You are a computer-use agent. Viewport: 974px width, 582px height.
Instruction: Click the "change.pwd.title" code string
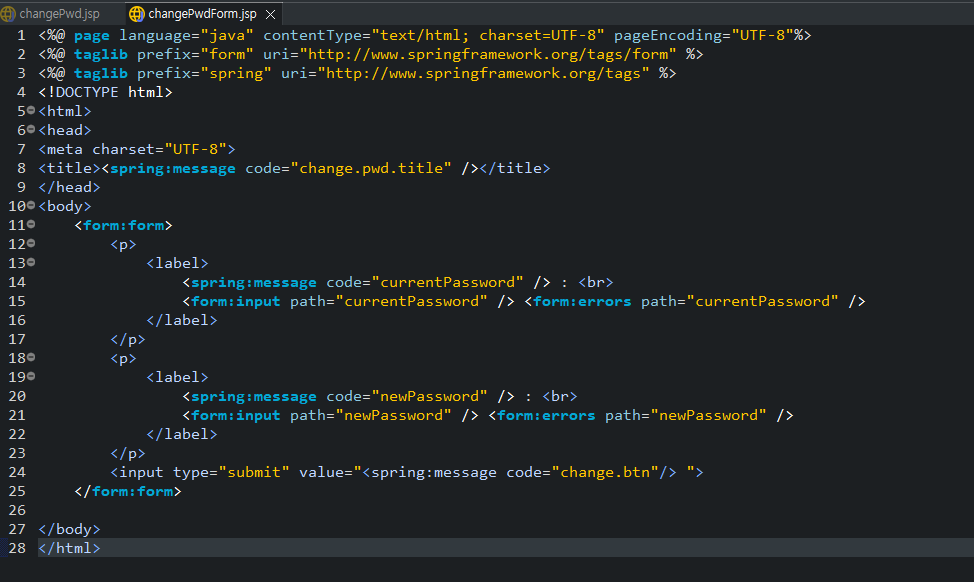pyautogui.click(x=371, y=168)
